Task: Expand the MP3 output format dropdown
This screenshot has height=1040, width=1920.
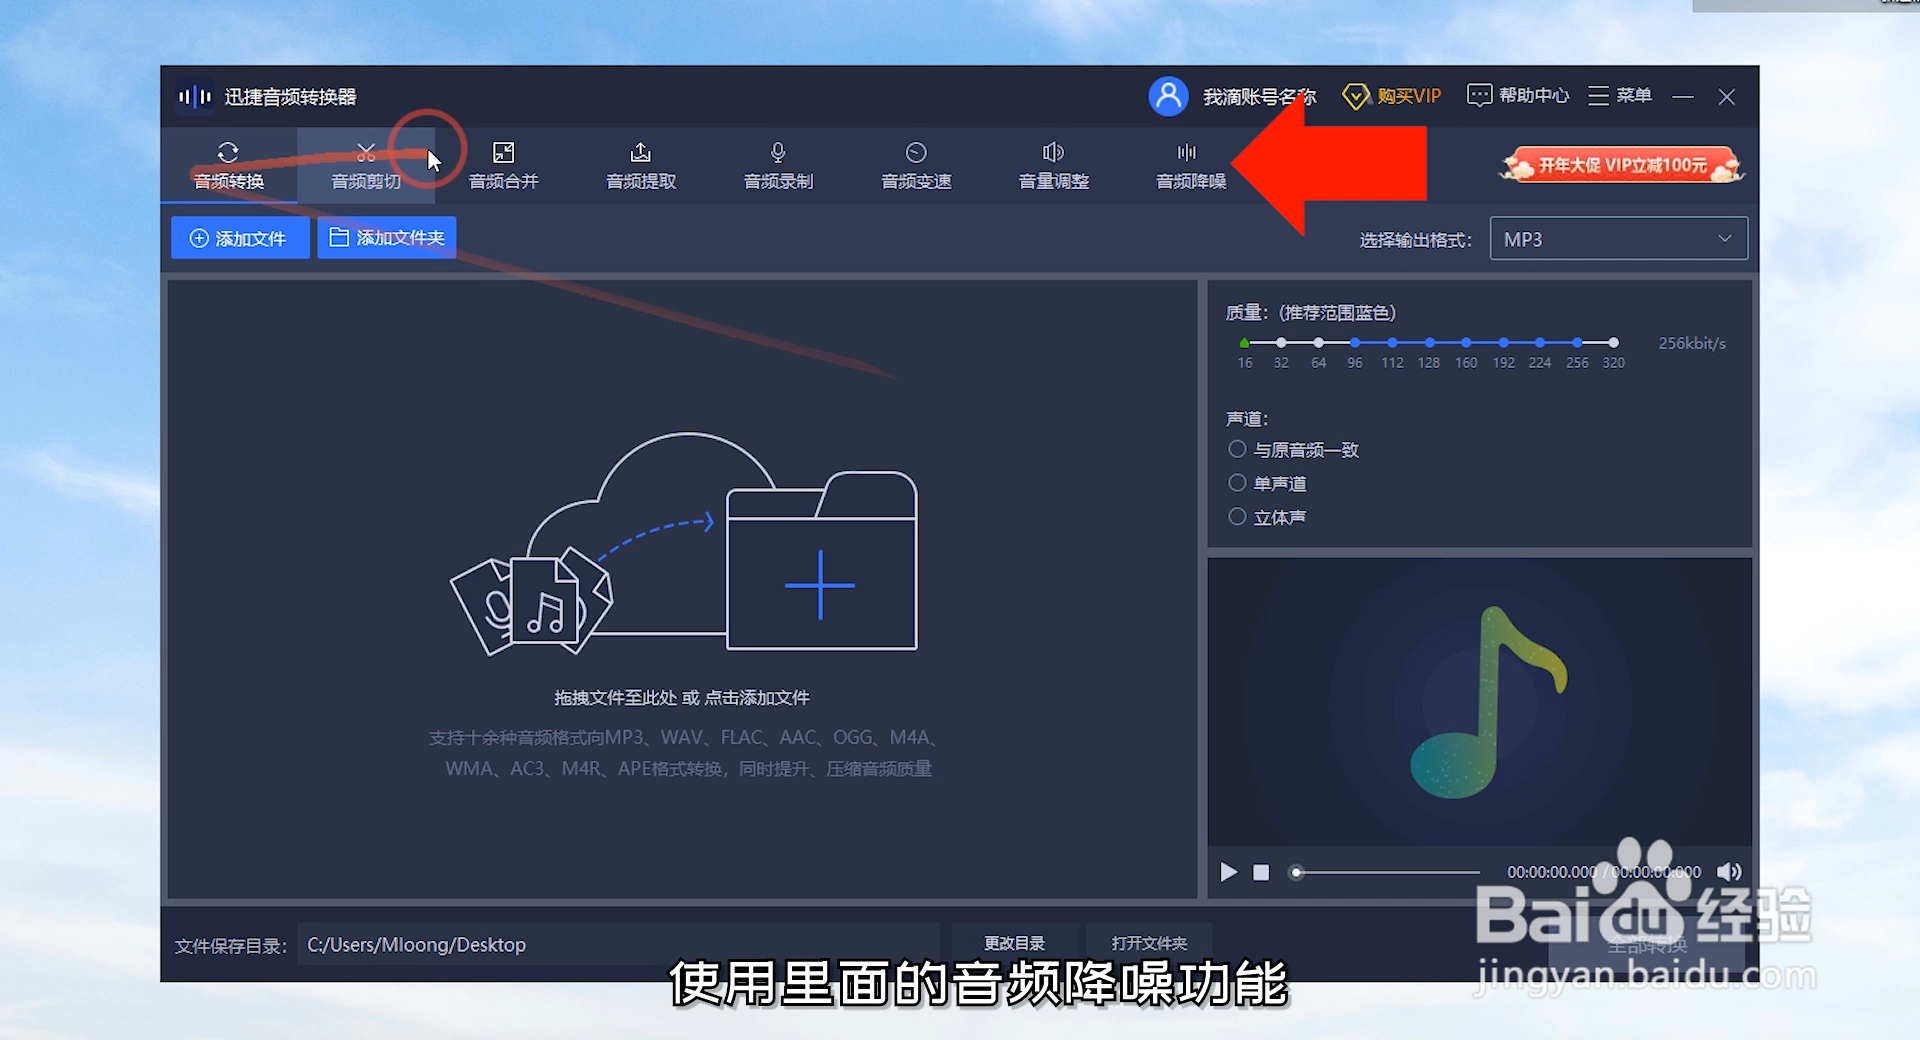Action: pyautogui.click(x=1618, y=239)
